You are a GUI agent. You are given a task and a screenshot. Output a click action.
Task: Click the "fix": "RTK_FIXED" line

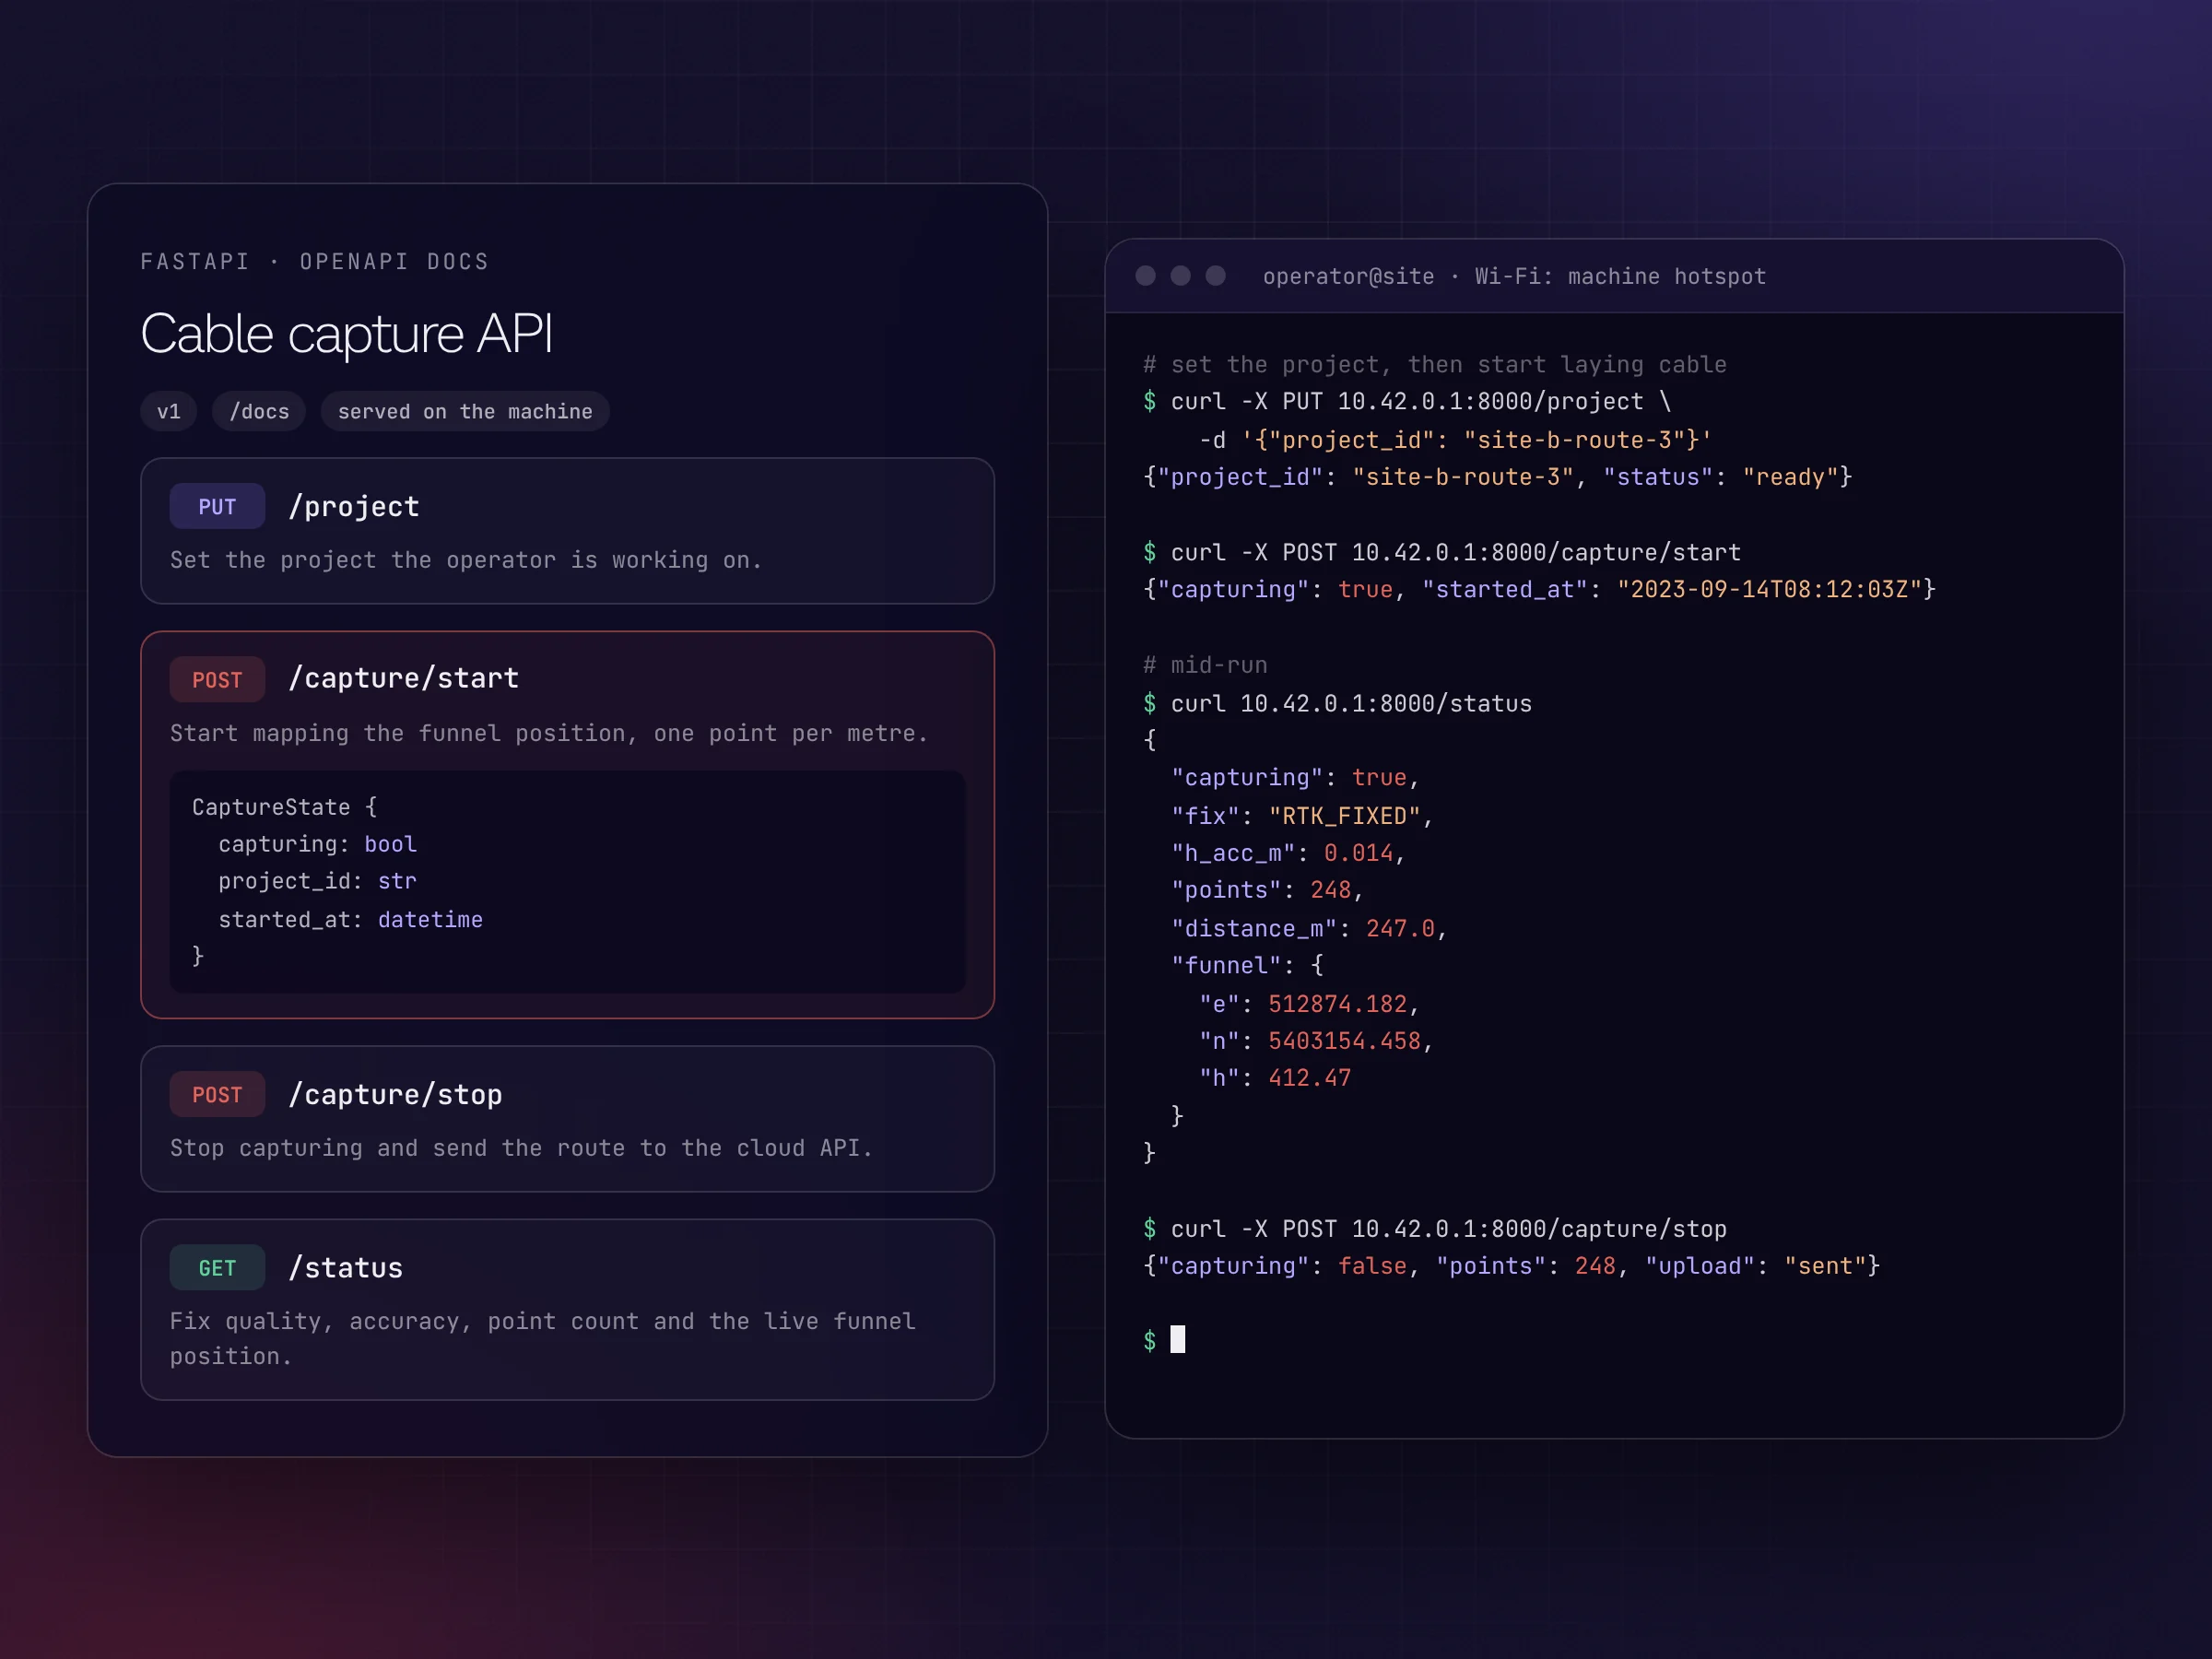(1302, 816)
